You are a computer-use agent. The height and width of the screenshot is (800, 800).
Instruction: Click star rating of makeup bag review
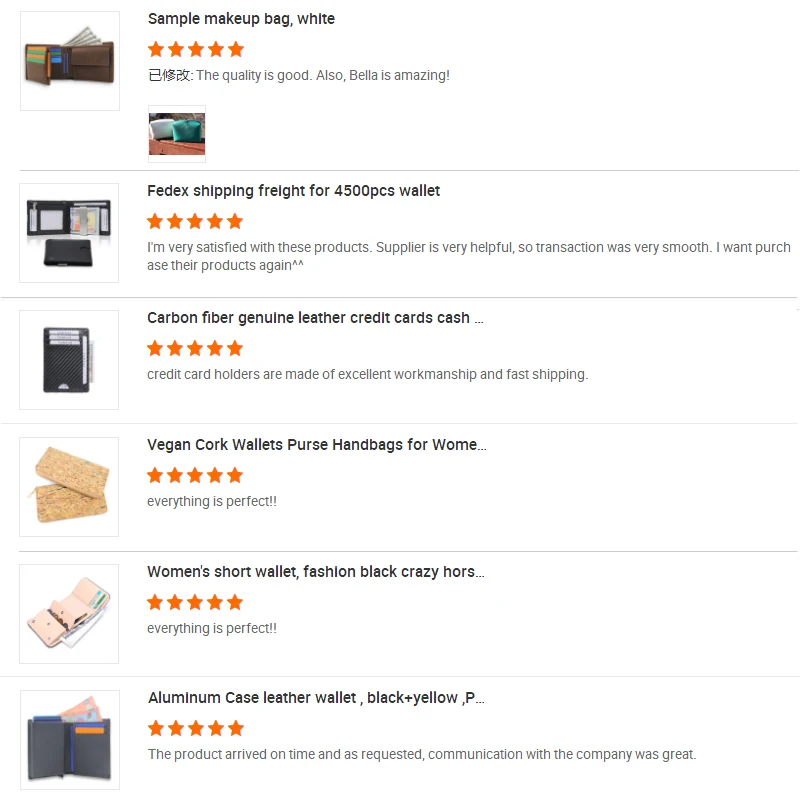coord(196,49)
